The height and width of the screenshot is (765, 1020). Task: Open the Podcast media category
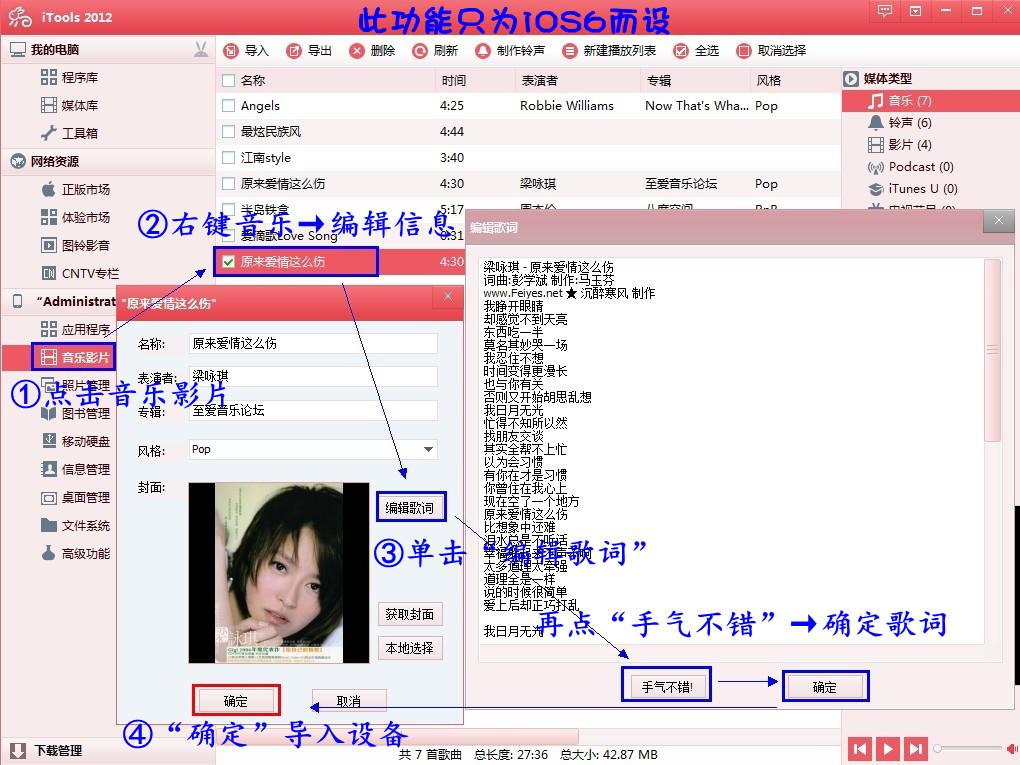click(x=910, y=167)
